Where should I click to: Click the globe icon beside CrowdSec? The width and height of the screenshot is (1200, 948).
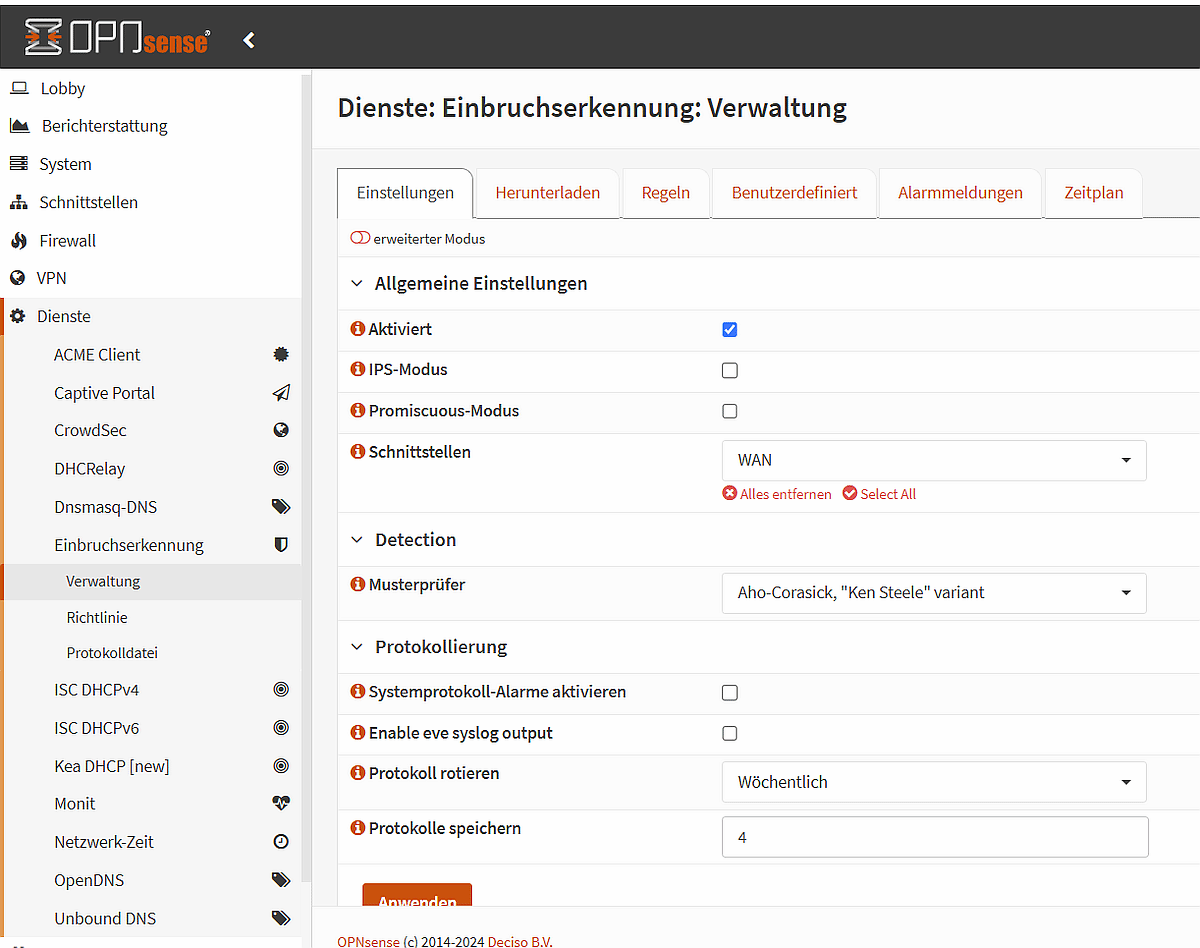(x=281, y=430)
